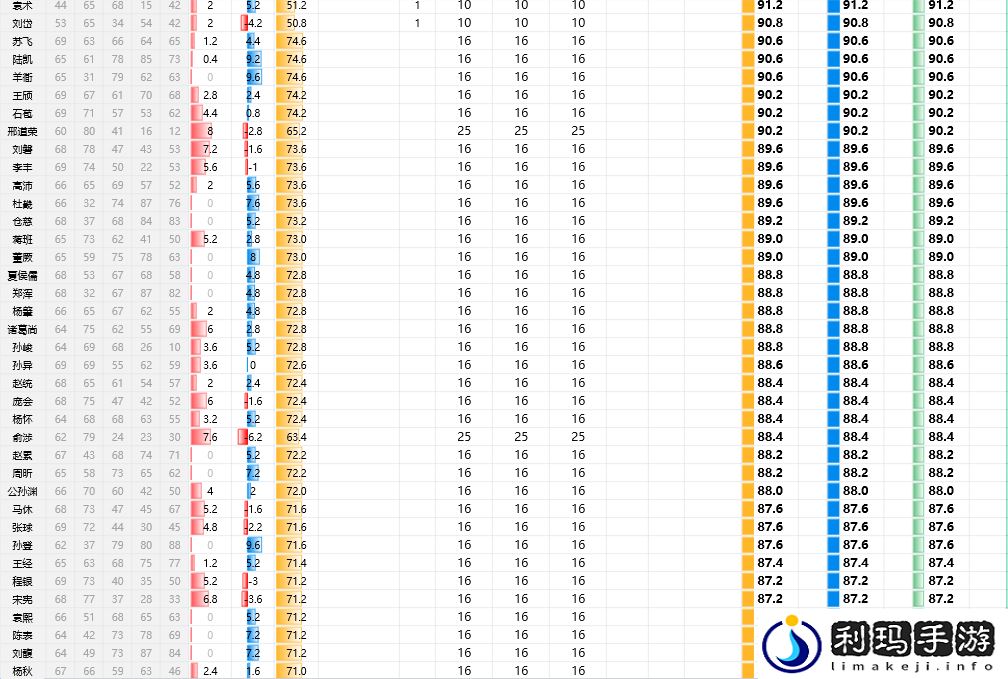
Task: Select the name cell 董厥
Action: pyautogui.click(x=22, y=257)
